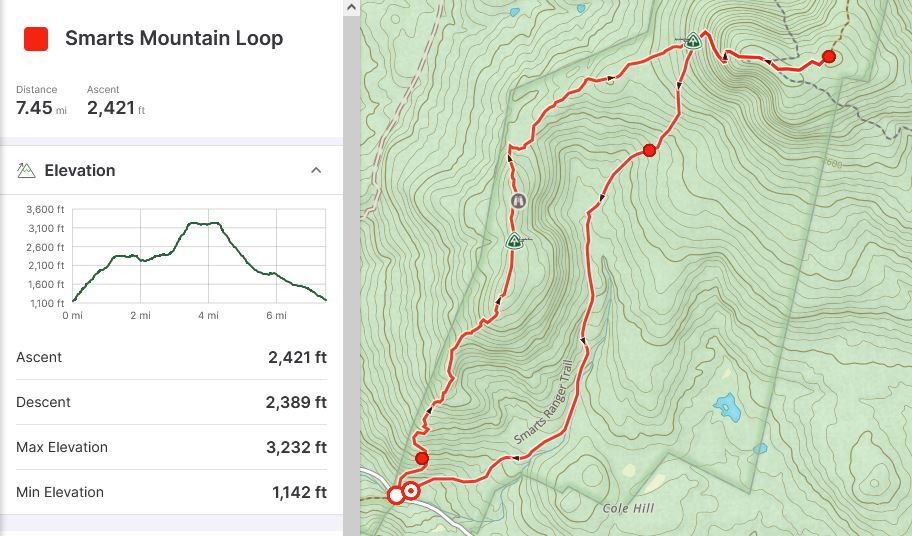This screenshot has width=912, height=536.
Task: Click the scroll up arrow above the map
Action: [x=351, y=8]
